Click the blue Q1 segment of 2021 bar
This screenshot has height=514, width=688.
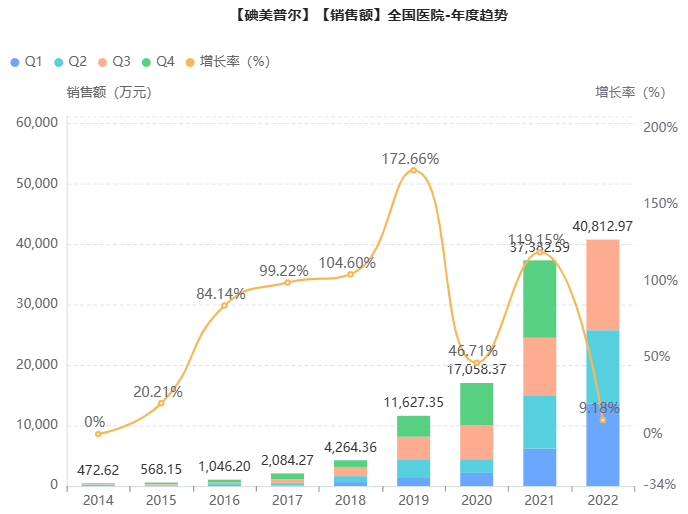click(540, 467)
